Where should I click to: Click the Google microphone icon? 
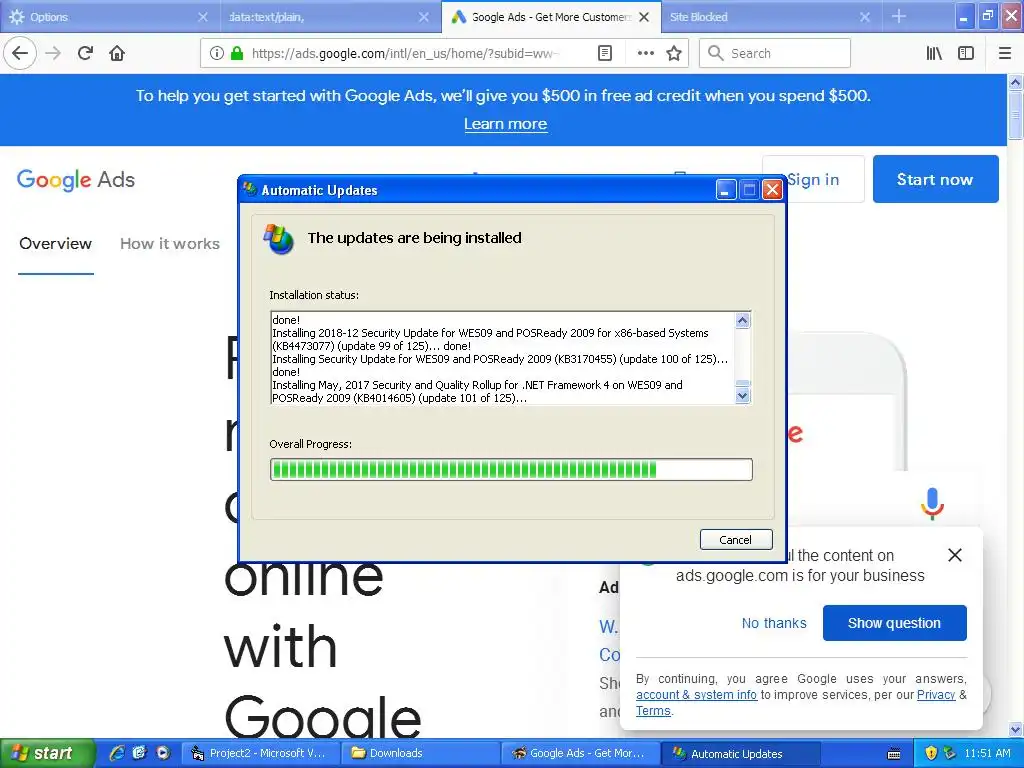pos(932,504)
